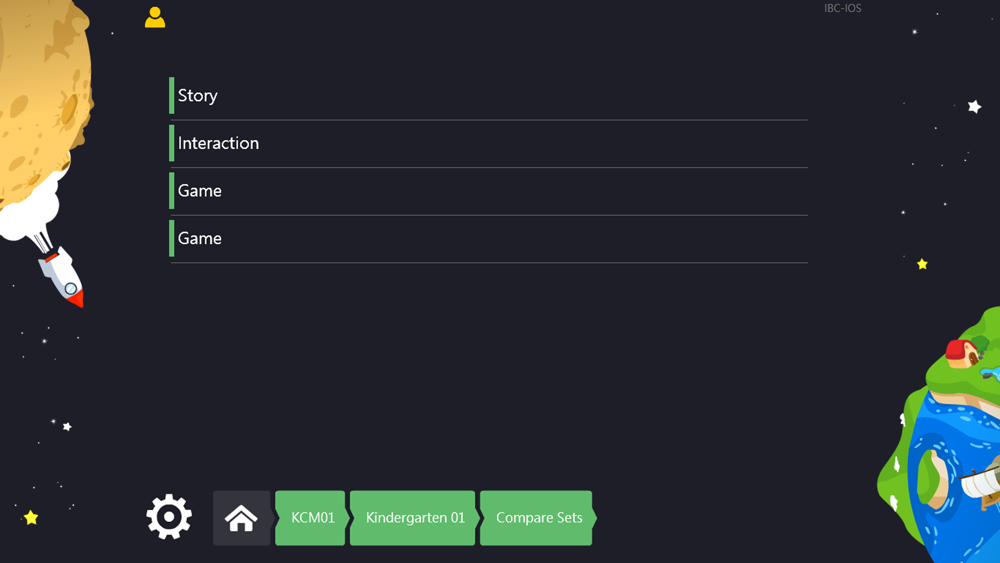
Task: Click the red-roofed house on globe
Action: [962, 353]
